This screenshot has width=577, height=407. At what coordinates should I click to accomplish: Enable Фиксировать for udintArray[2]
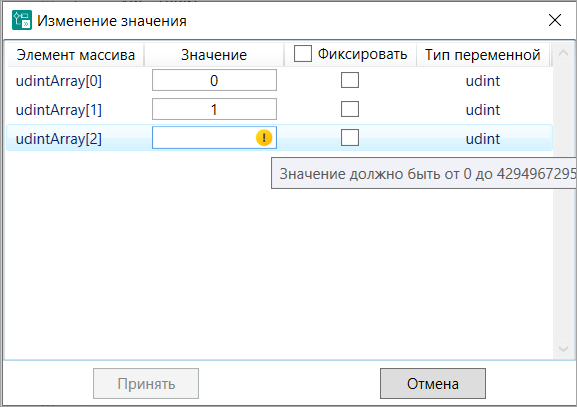(x=350, y=138)
